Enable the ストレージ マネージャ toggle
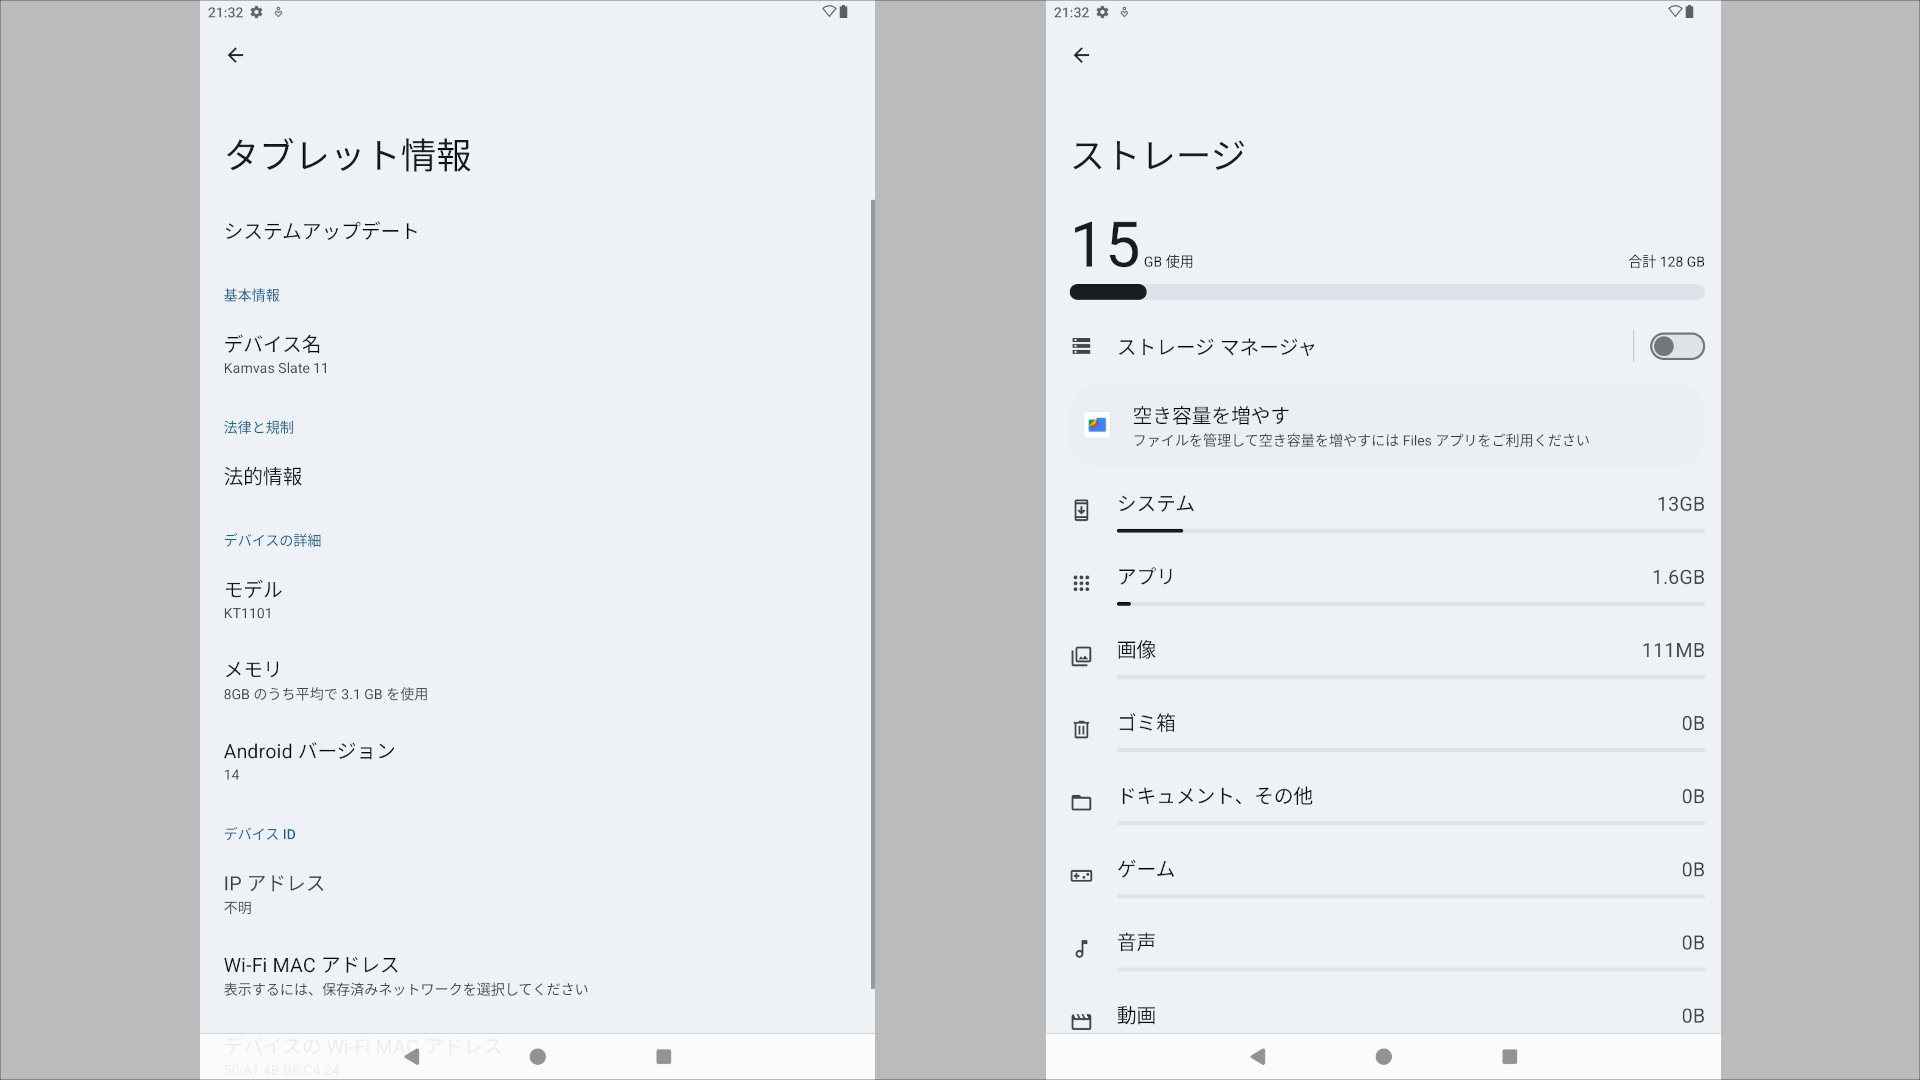1920x1080 pixels. click(x=1676, y=346)
